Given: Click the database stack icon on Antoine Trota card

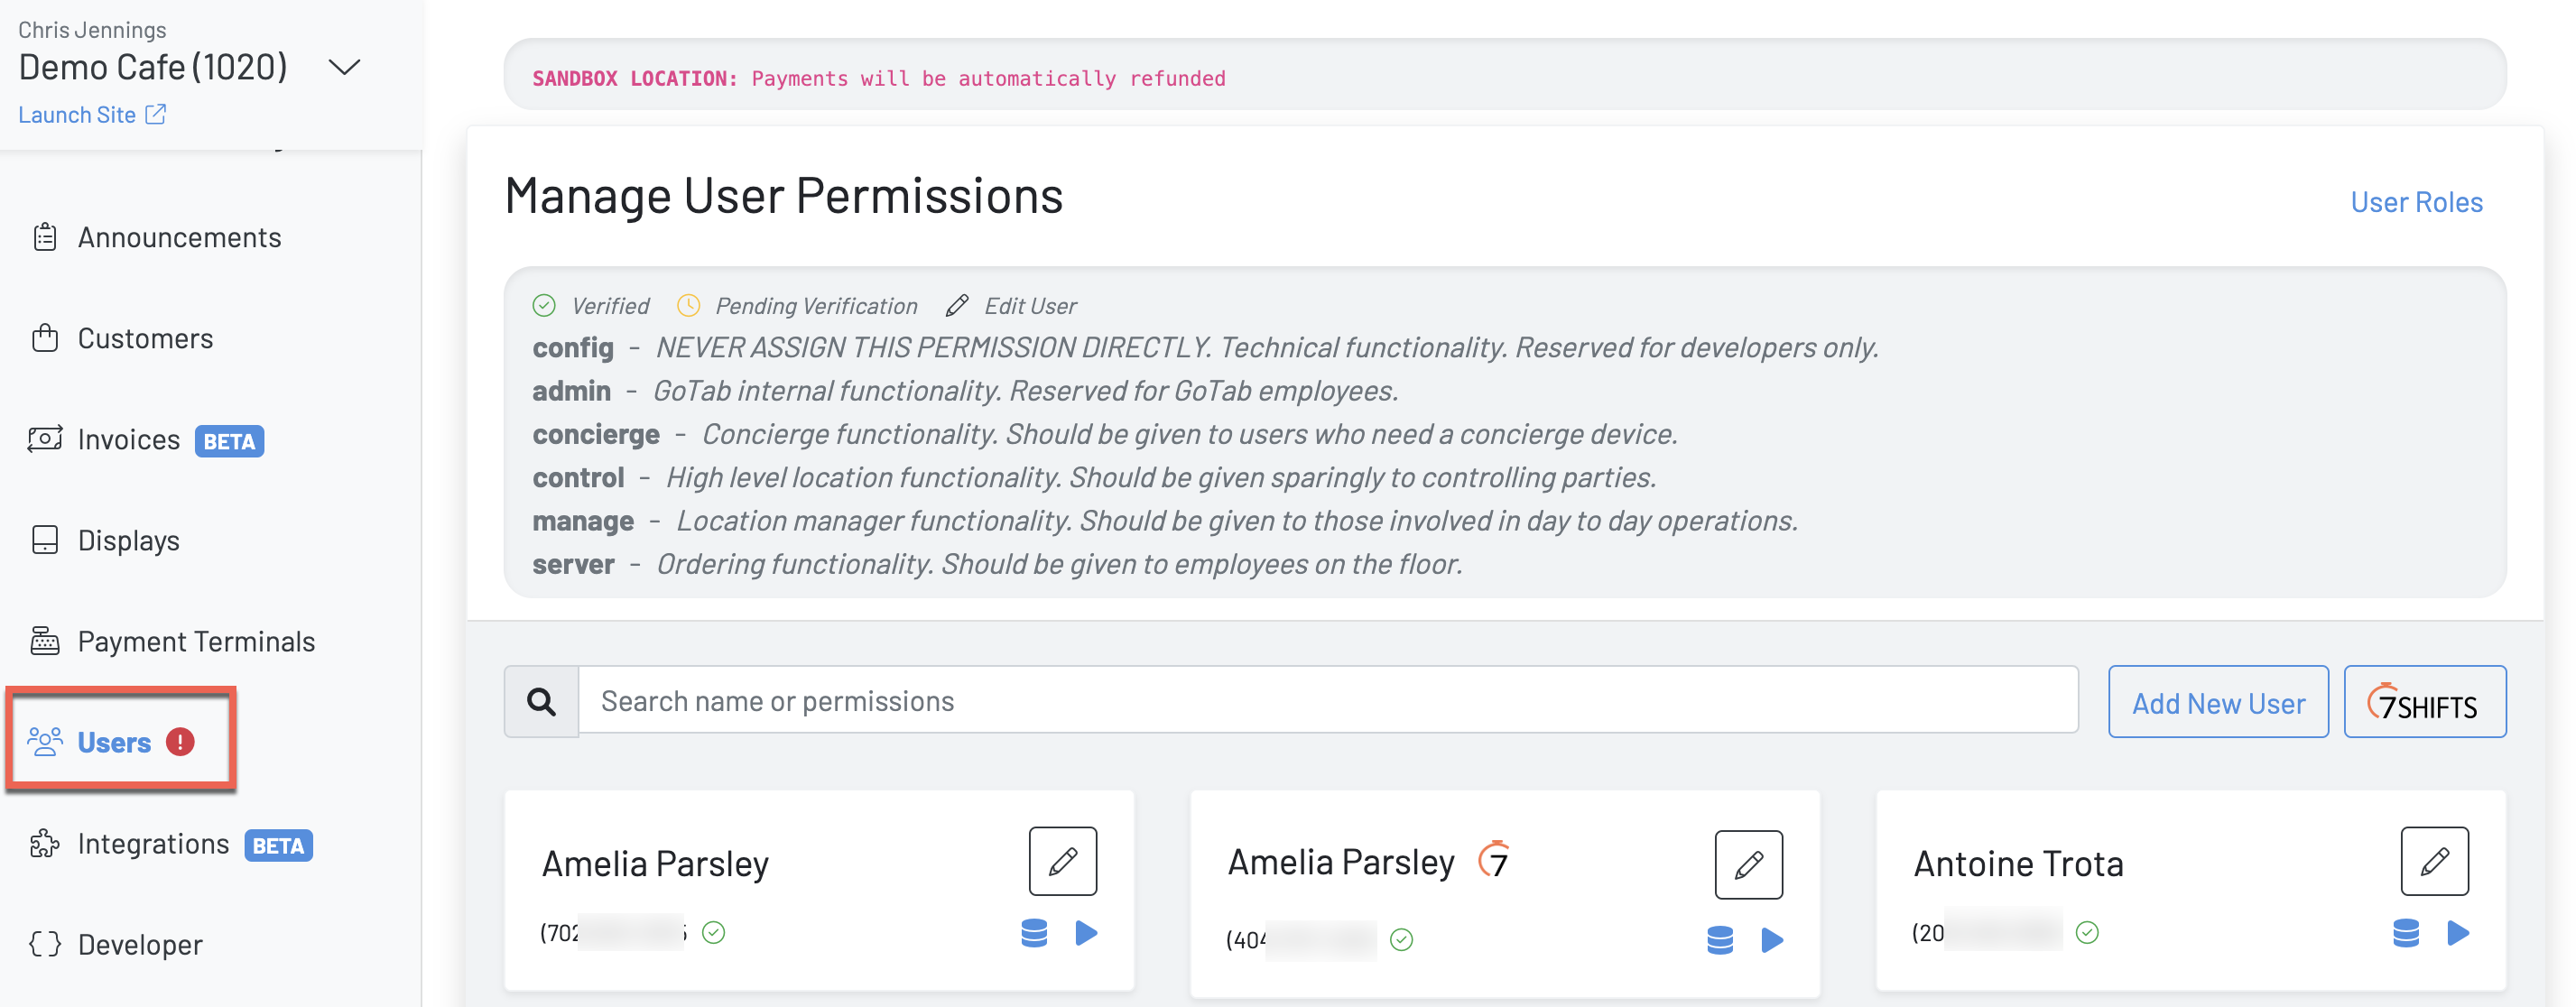Looking at the screenshot, I should click(2405, 932).
